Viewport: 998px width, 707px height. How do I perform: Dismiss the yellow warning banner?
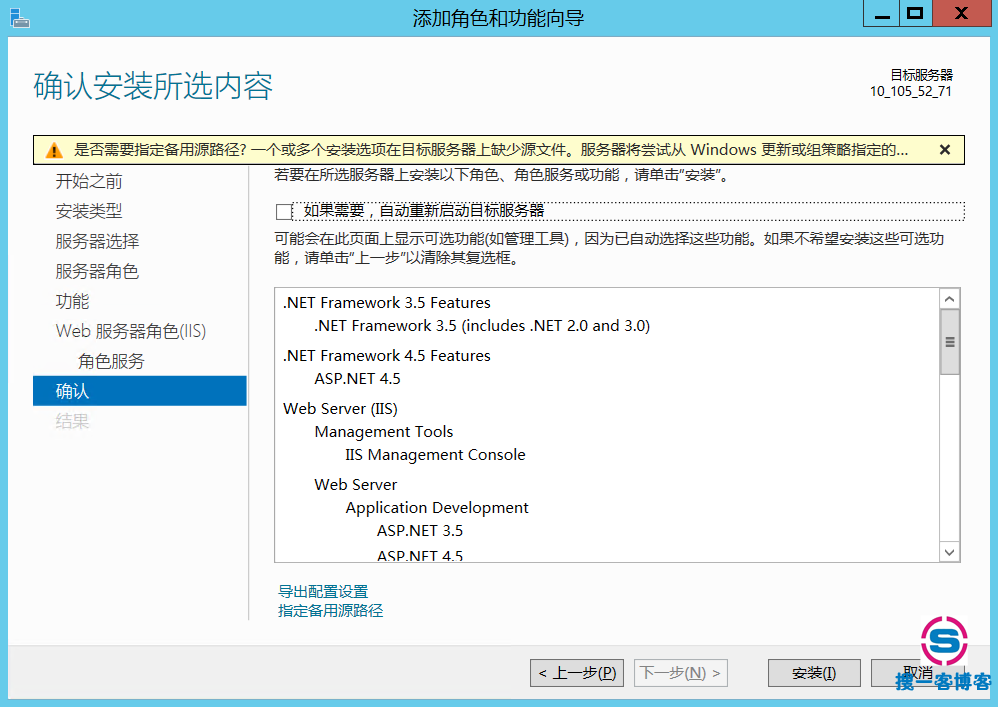coord(944,150)
